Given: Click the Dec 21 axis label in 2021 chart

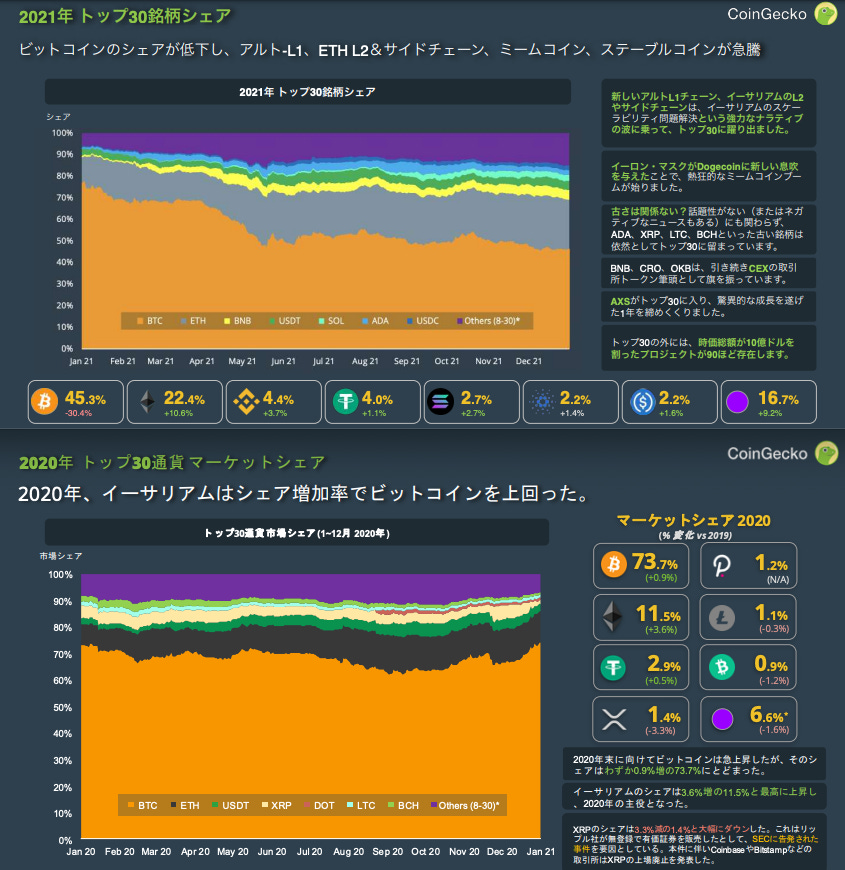Looking at the screenshot, I should click(x=529, y=361).
